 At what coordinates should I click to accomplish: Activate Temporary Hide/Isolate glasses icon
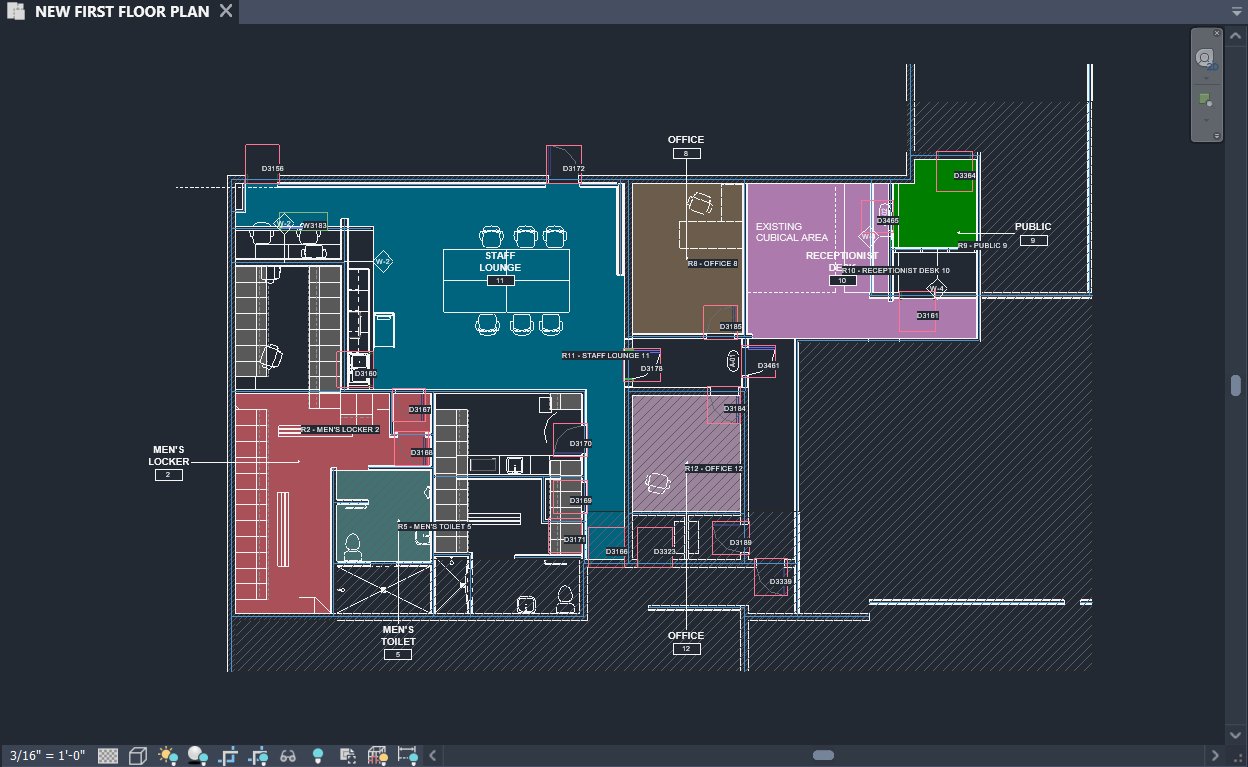[x=289, y=755]
